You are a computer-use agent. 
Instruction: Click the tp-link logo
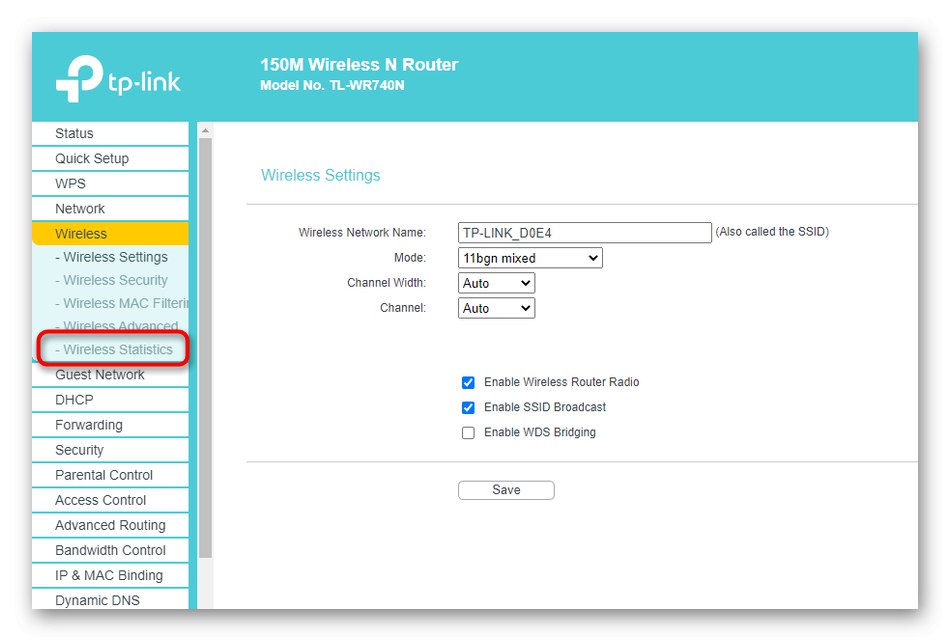118,79
